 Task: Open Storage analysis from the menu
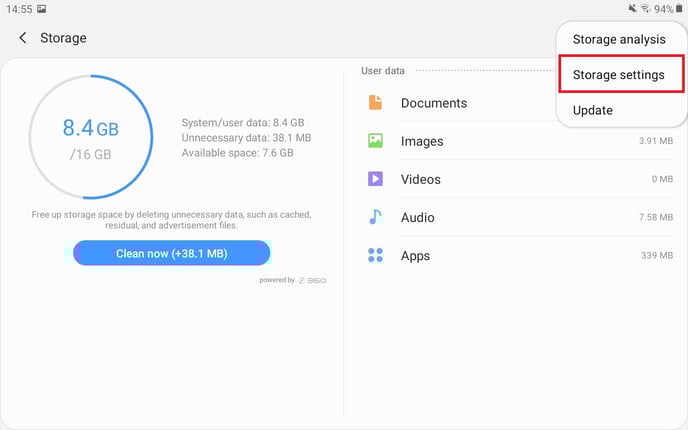pos(619,39)
